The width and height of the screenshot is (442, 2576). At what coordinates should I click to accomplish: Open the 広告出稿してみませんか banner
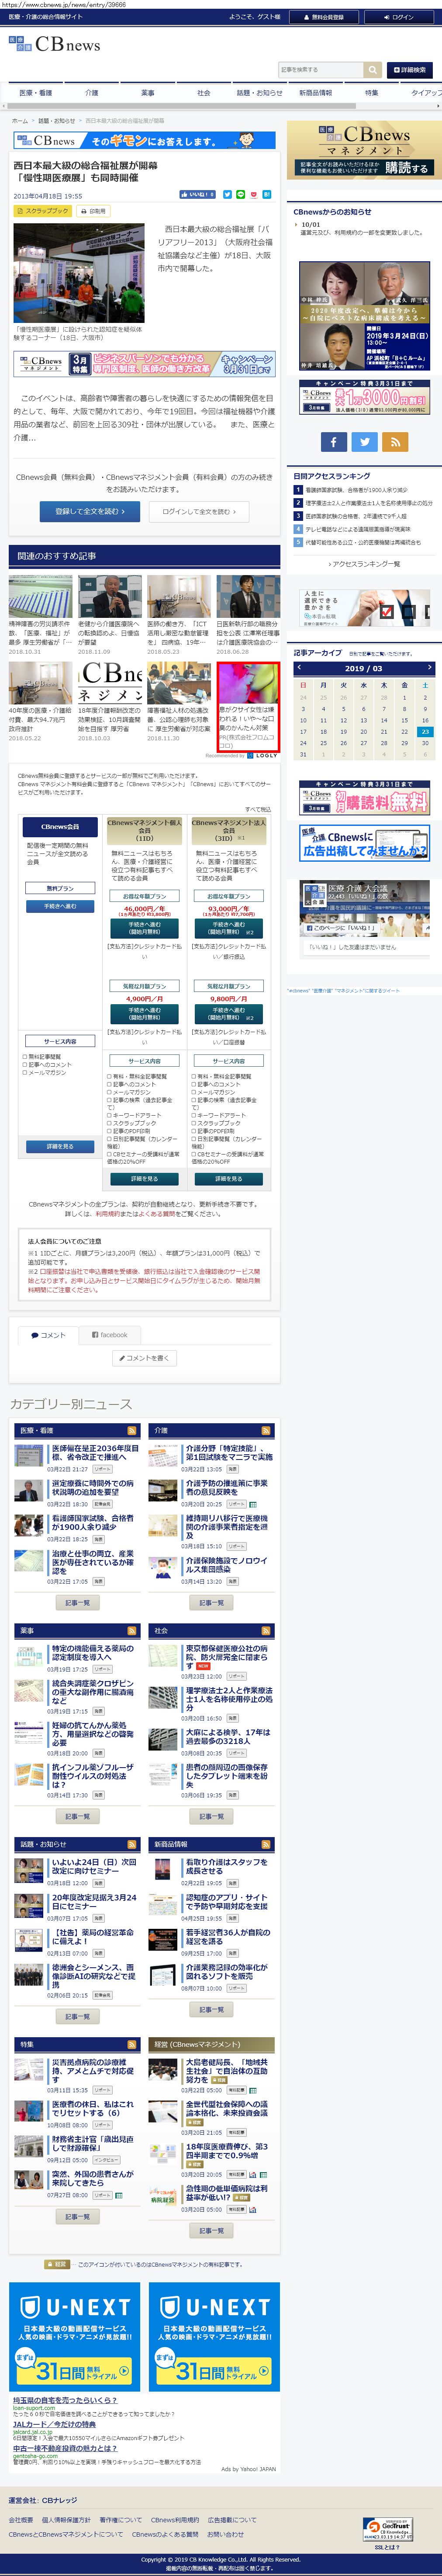coord(364,842)
